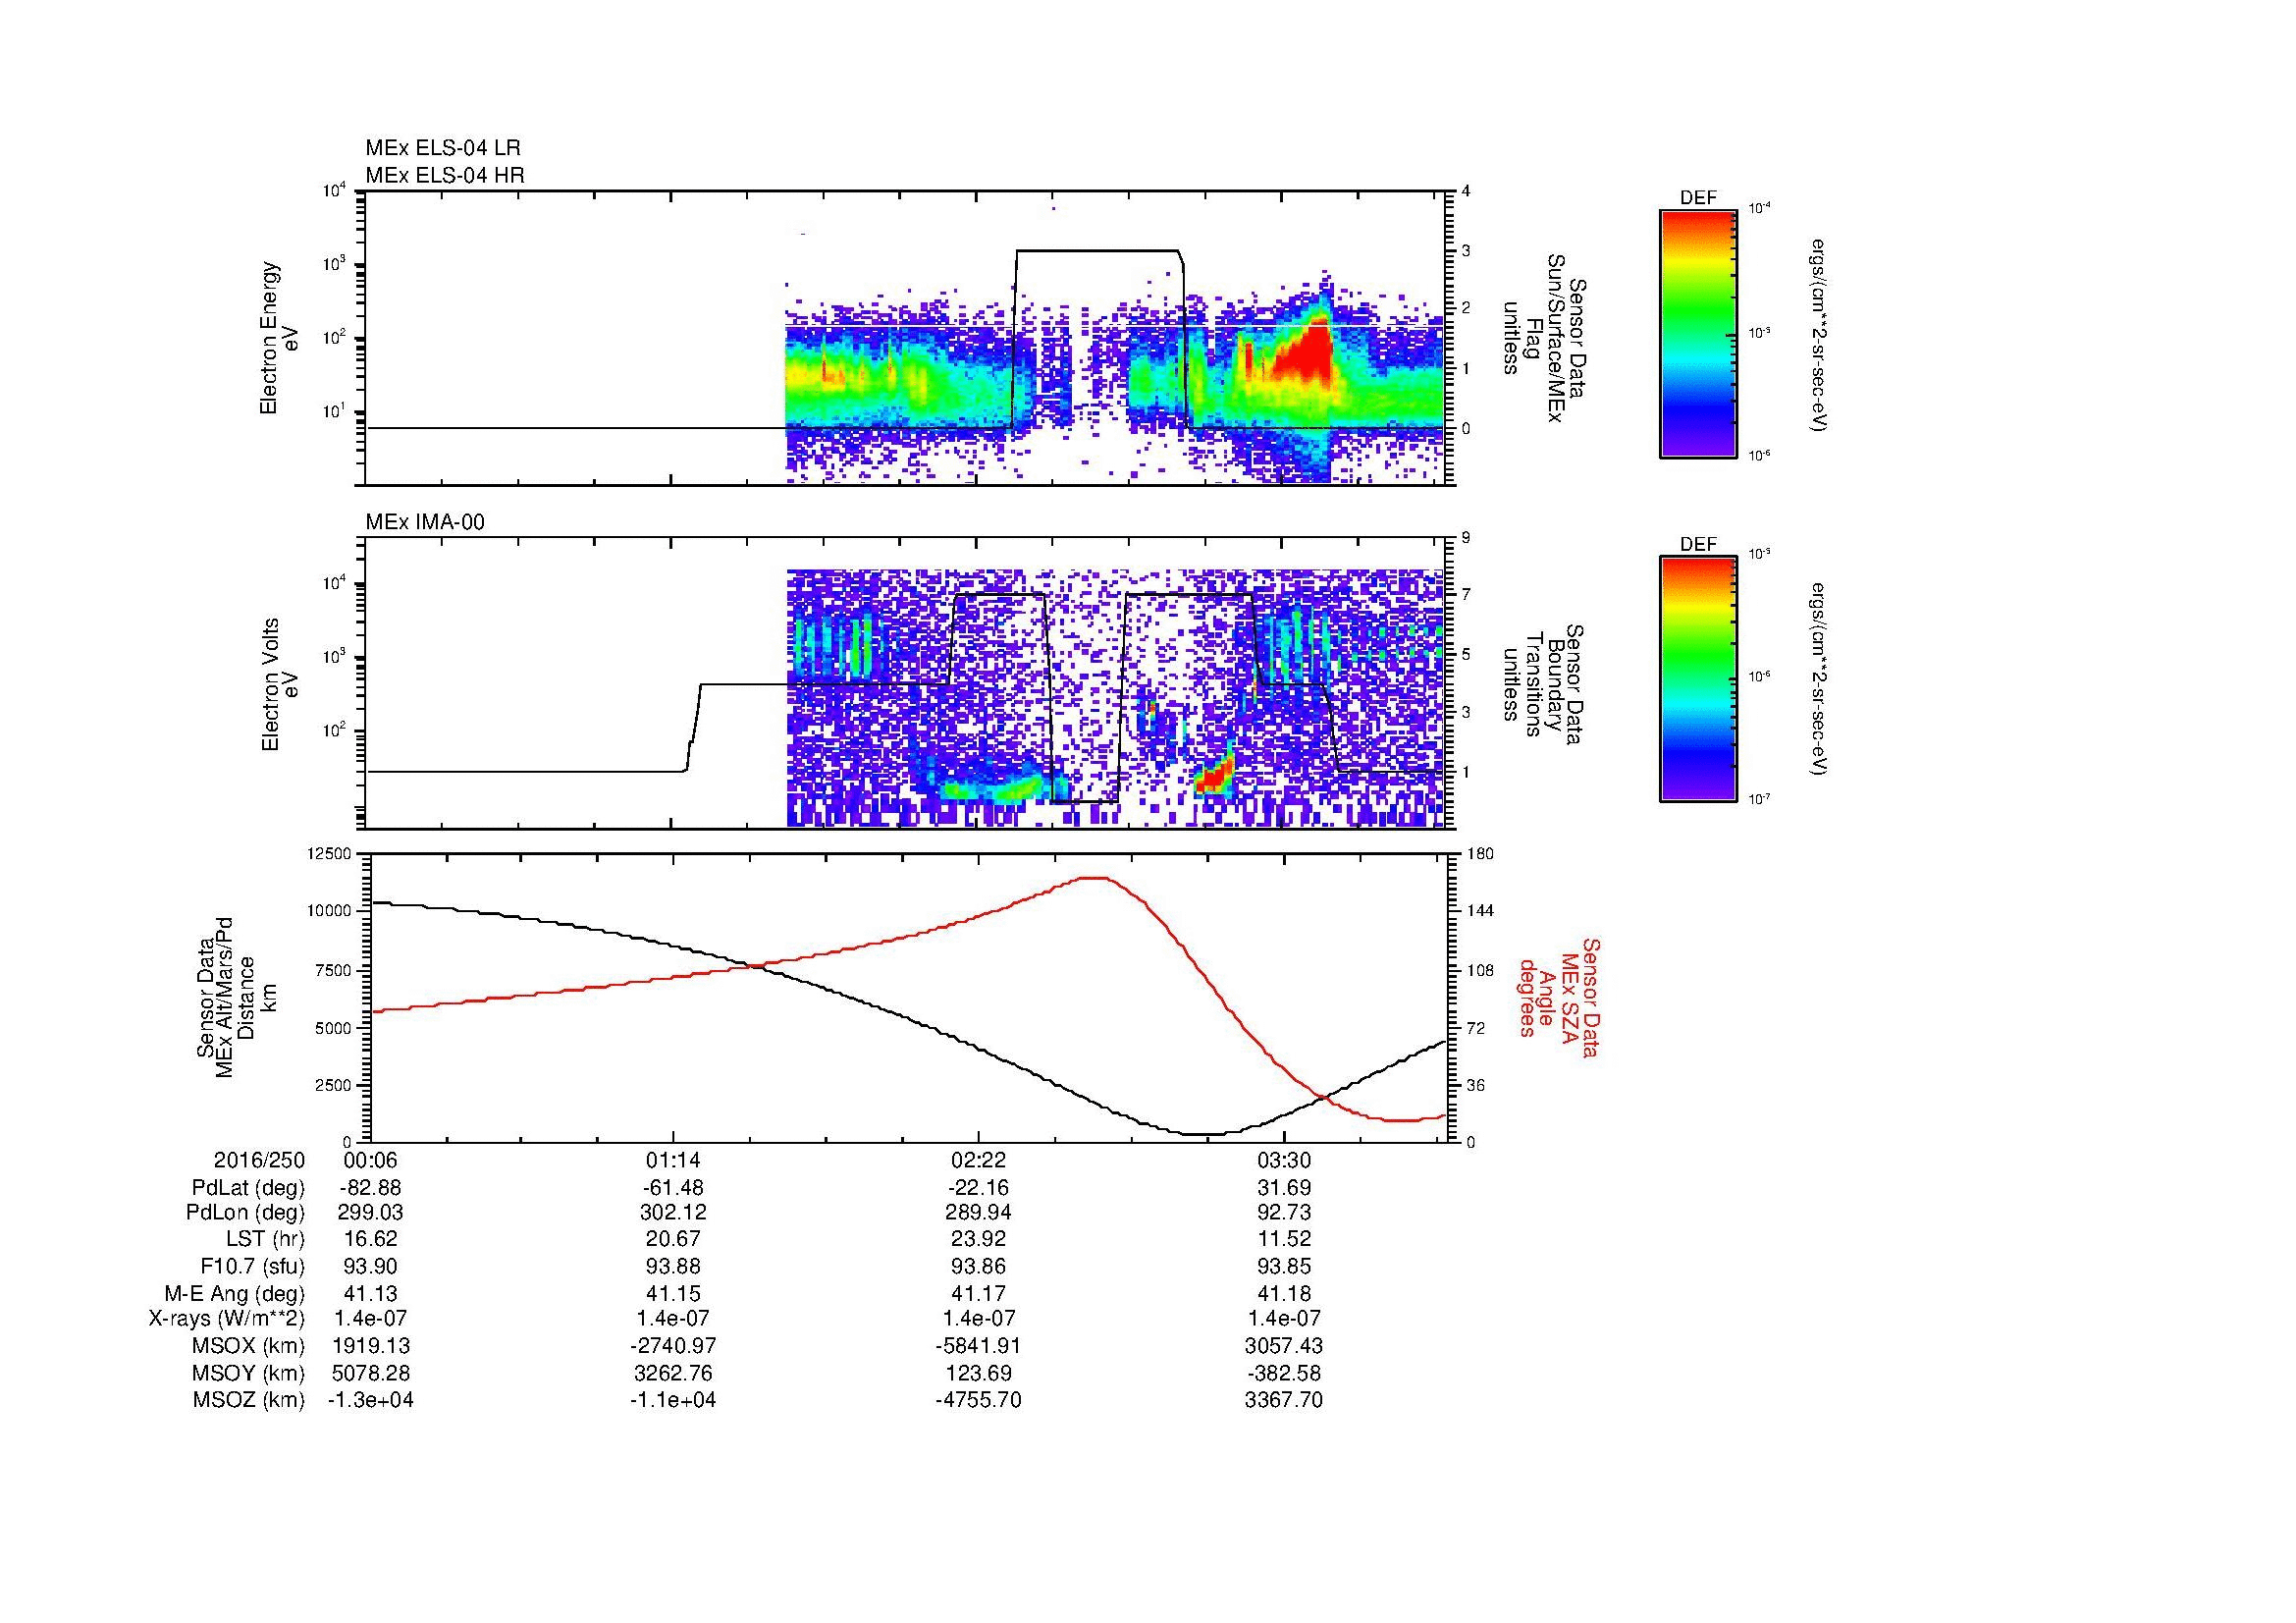Click the red MEx SZA Angle label
2296x1623 pixels.
[x=1558, y=997]
